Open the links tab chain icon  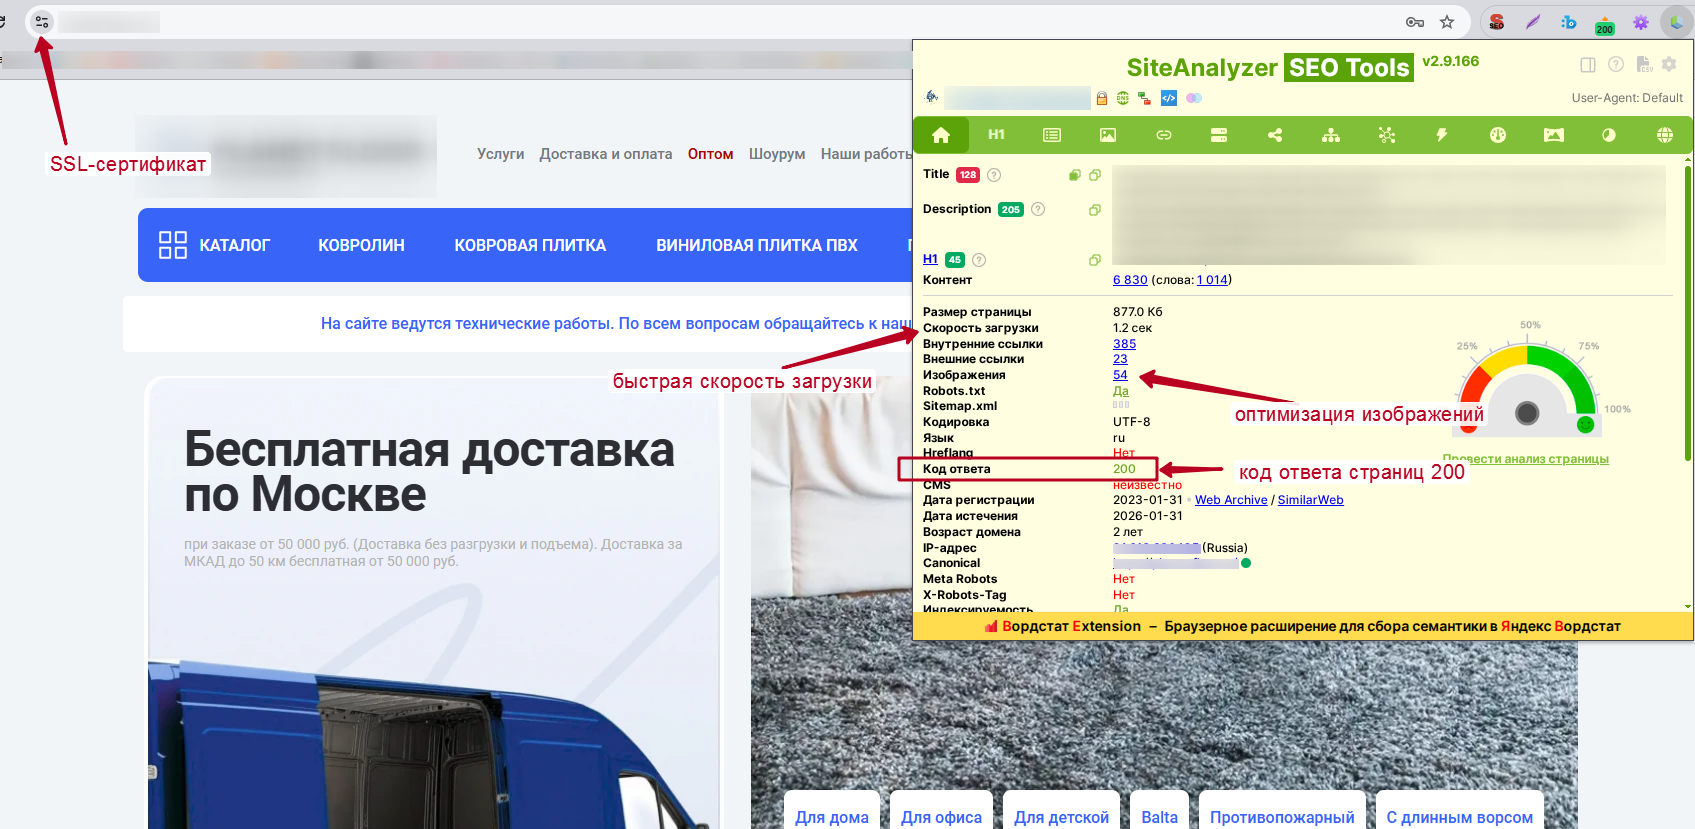(x=1164, y=135)
